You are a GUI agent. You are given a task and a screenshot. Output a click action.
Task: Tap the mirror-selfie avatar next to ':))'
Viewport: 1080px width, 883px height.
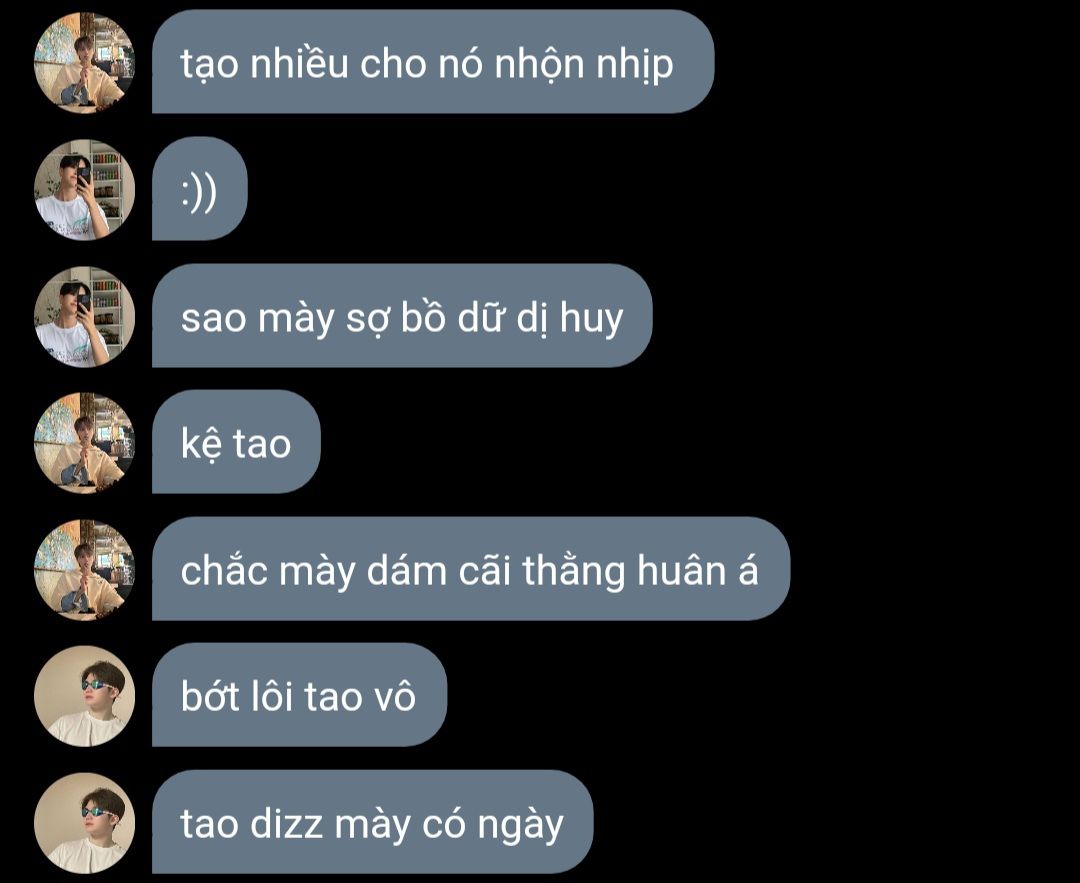(84, 189)
